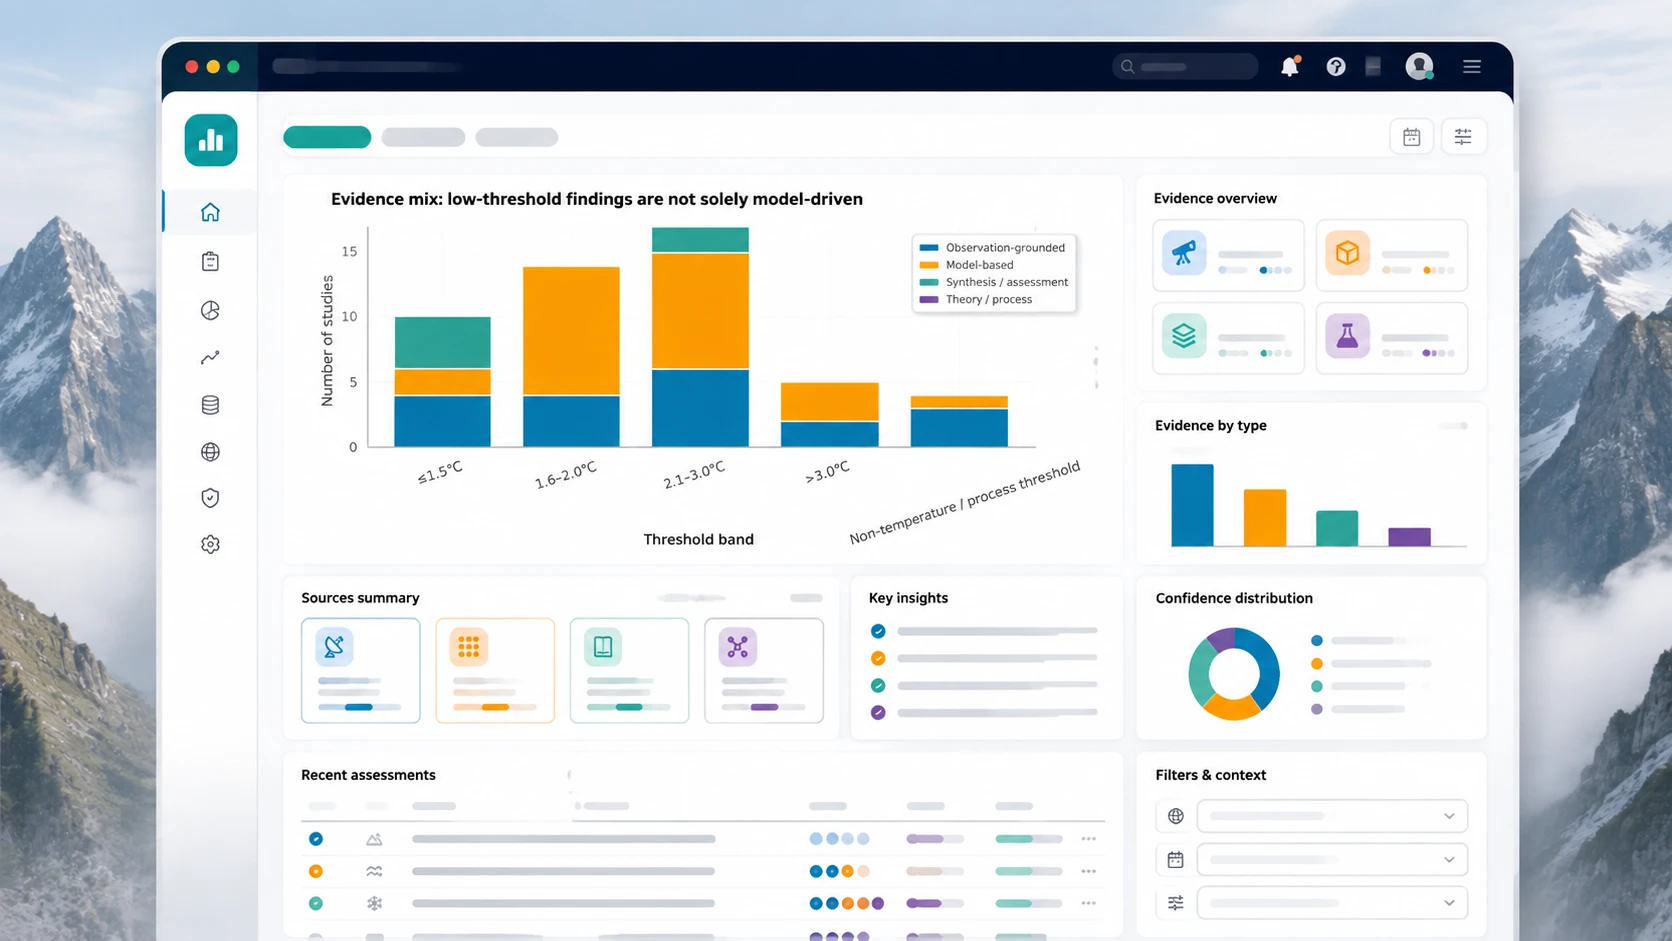Toggle the blue check in Key insights
Viewport: 1672px width, 941px height.
point(878,631)
